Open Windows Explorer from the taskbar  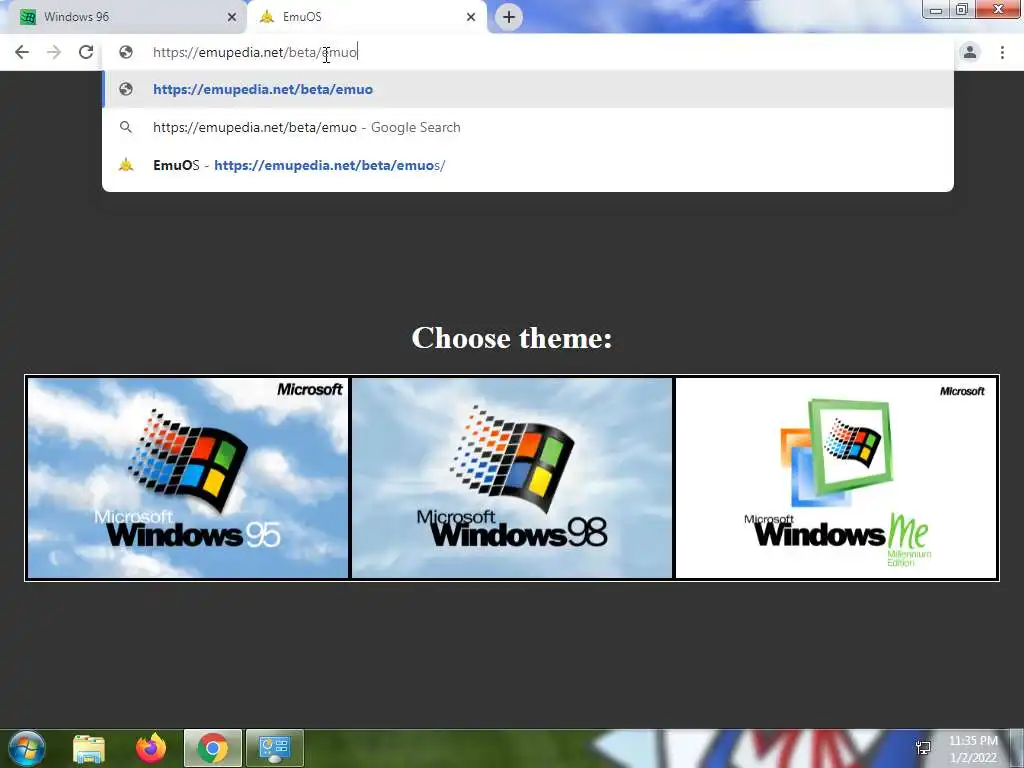click(x=89, y=748)
